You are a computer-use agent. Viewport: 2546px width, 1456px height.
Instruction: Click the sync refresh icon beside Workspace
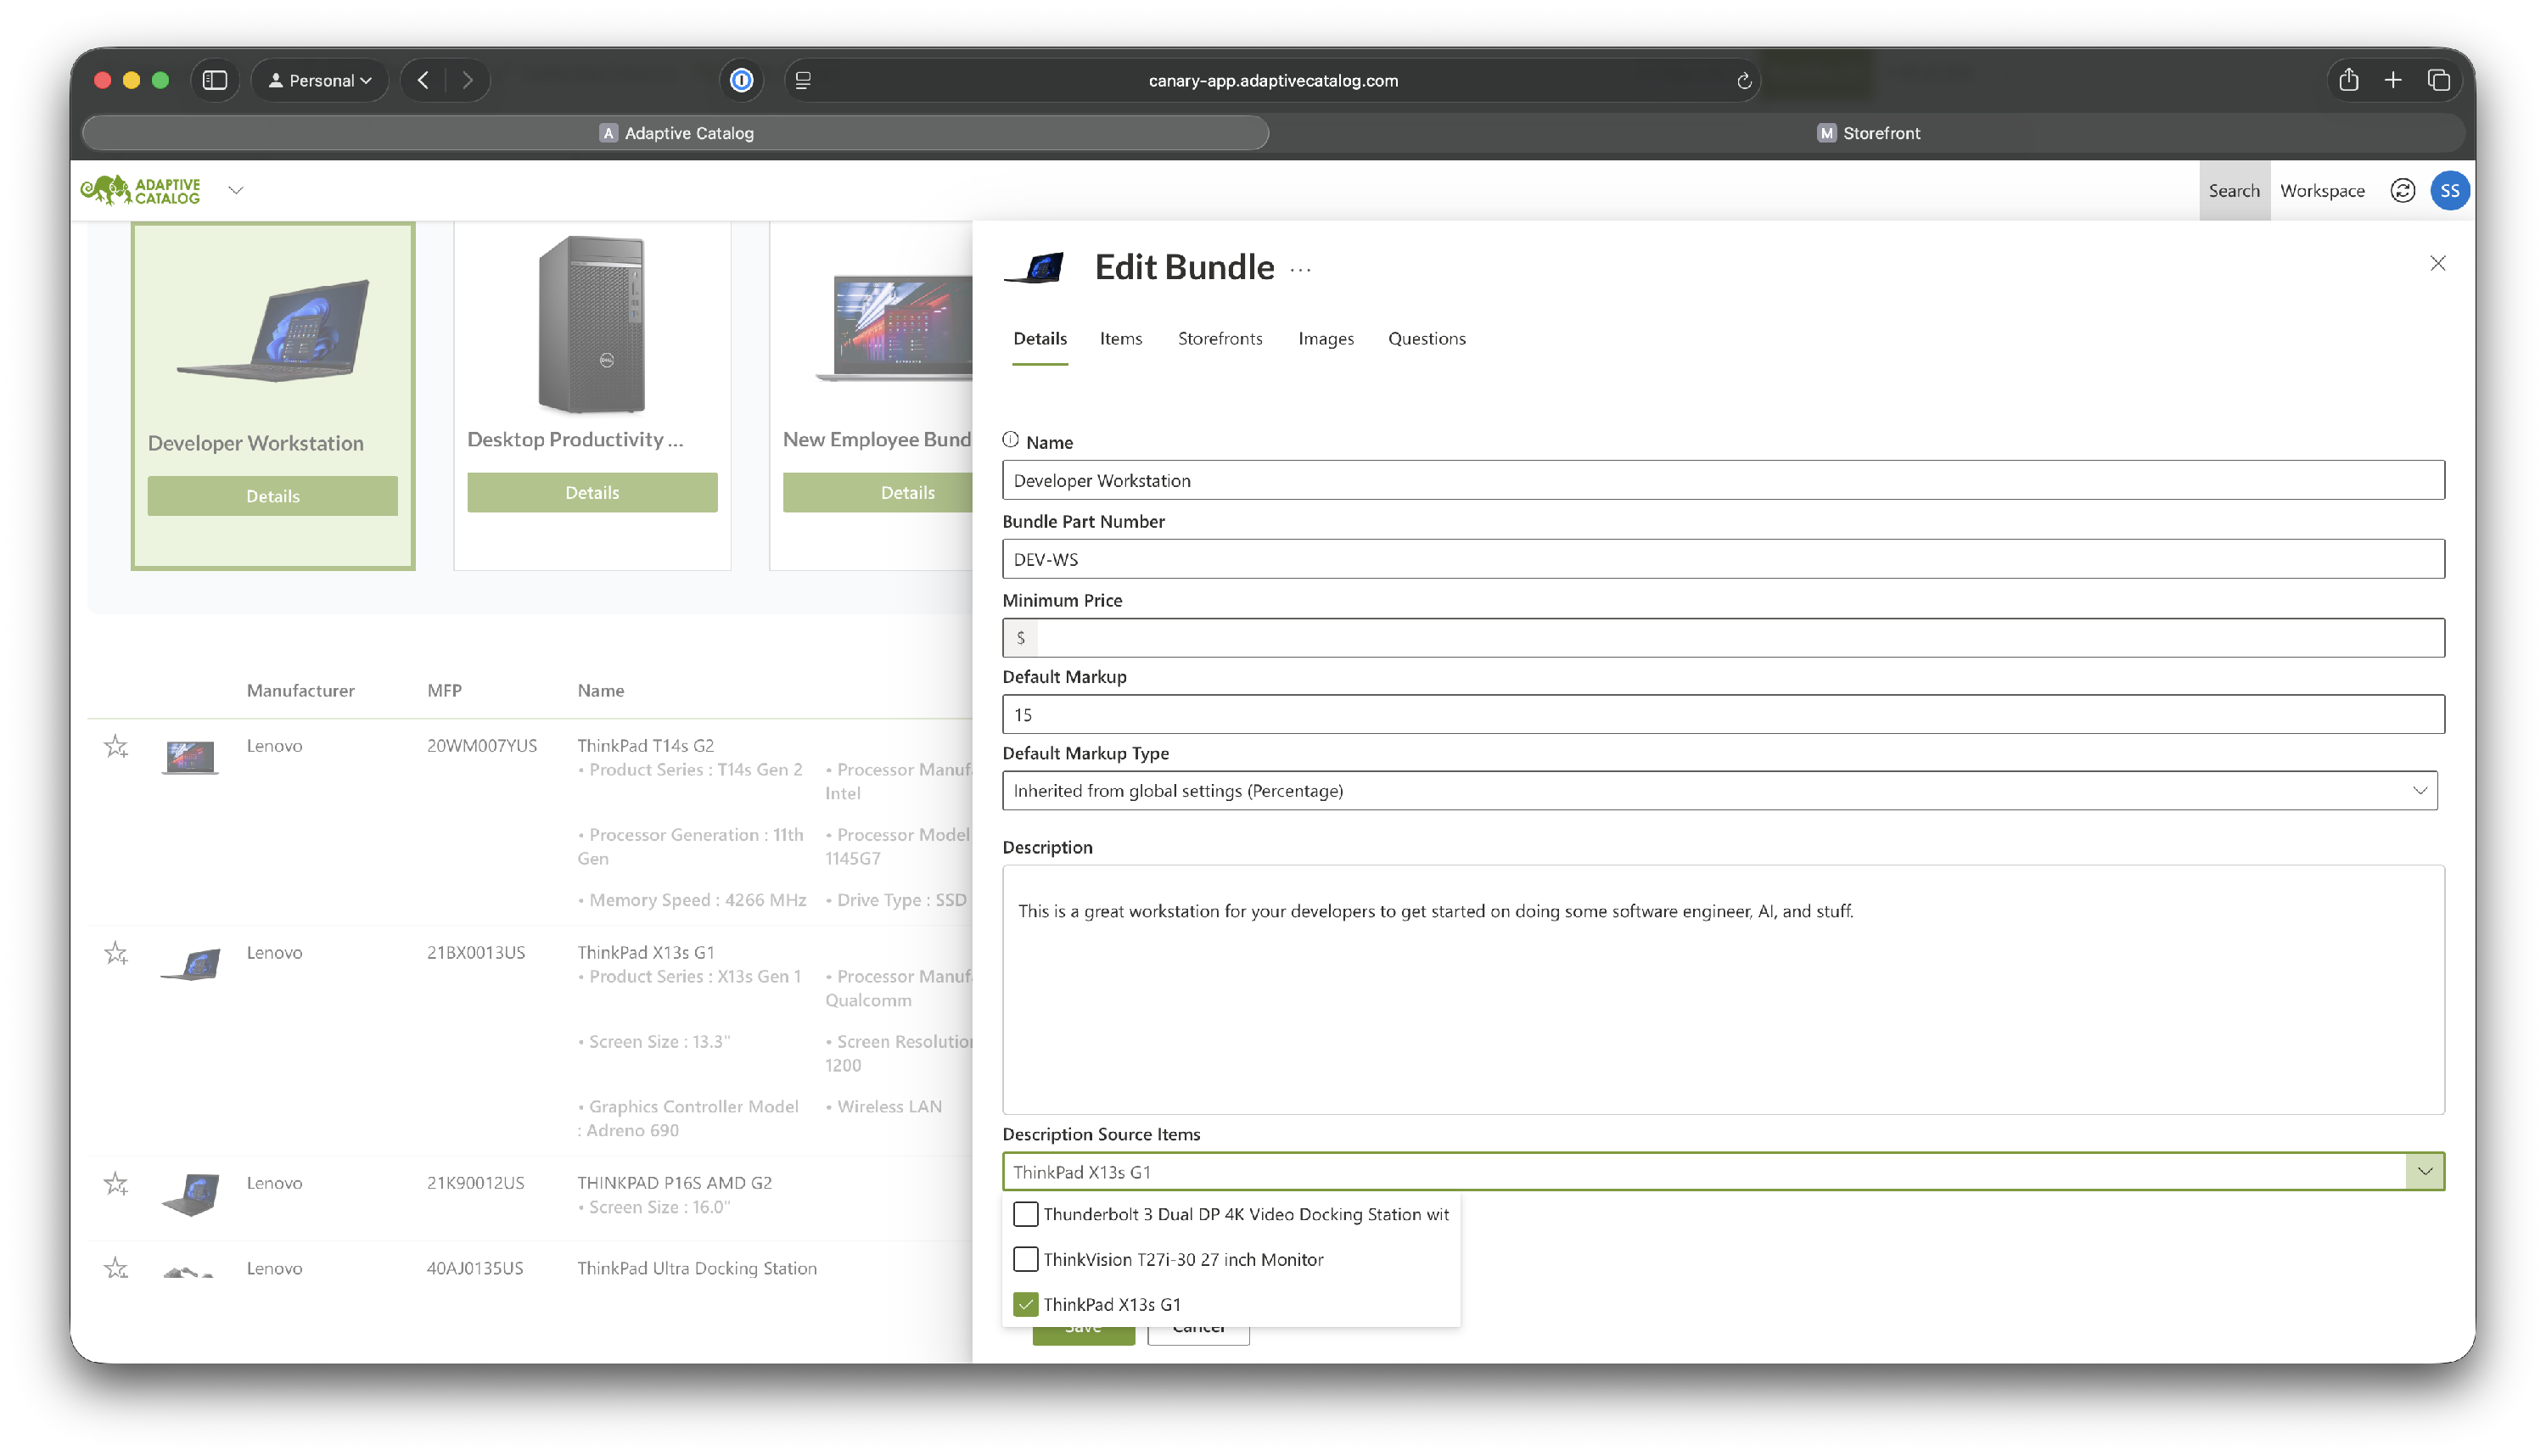(x=2402, y=190)
